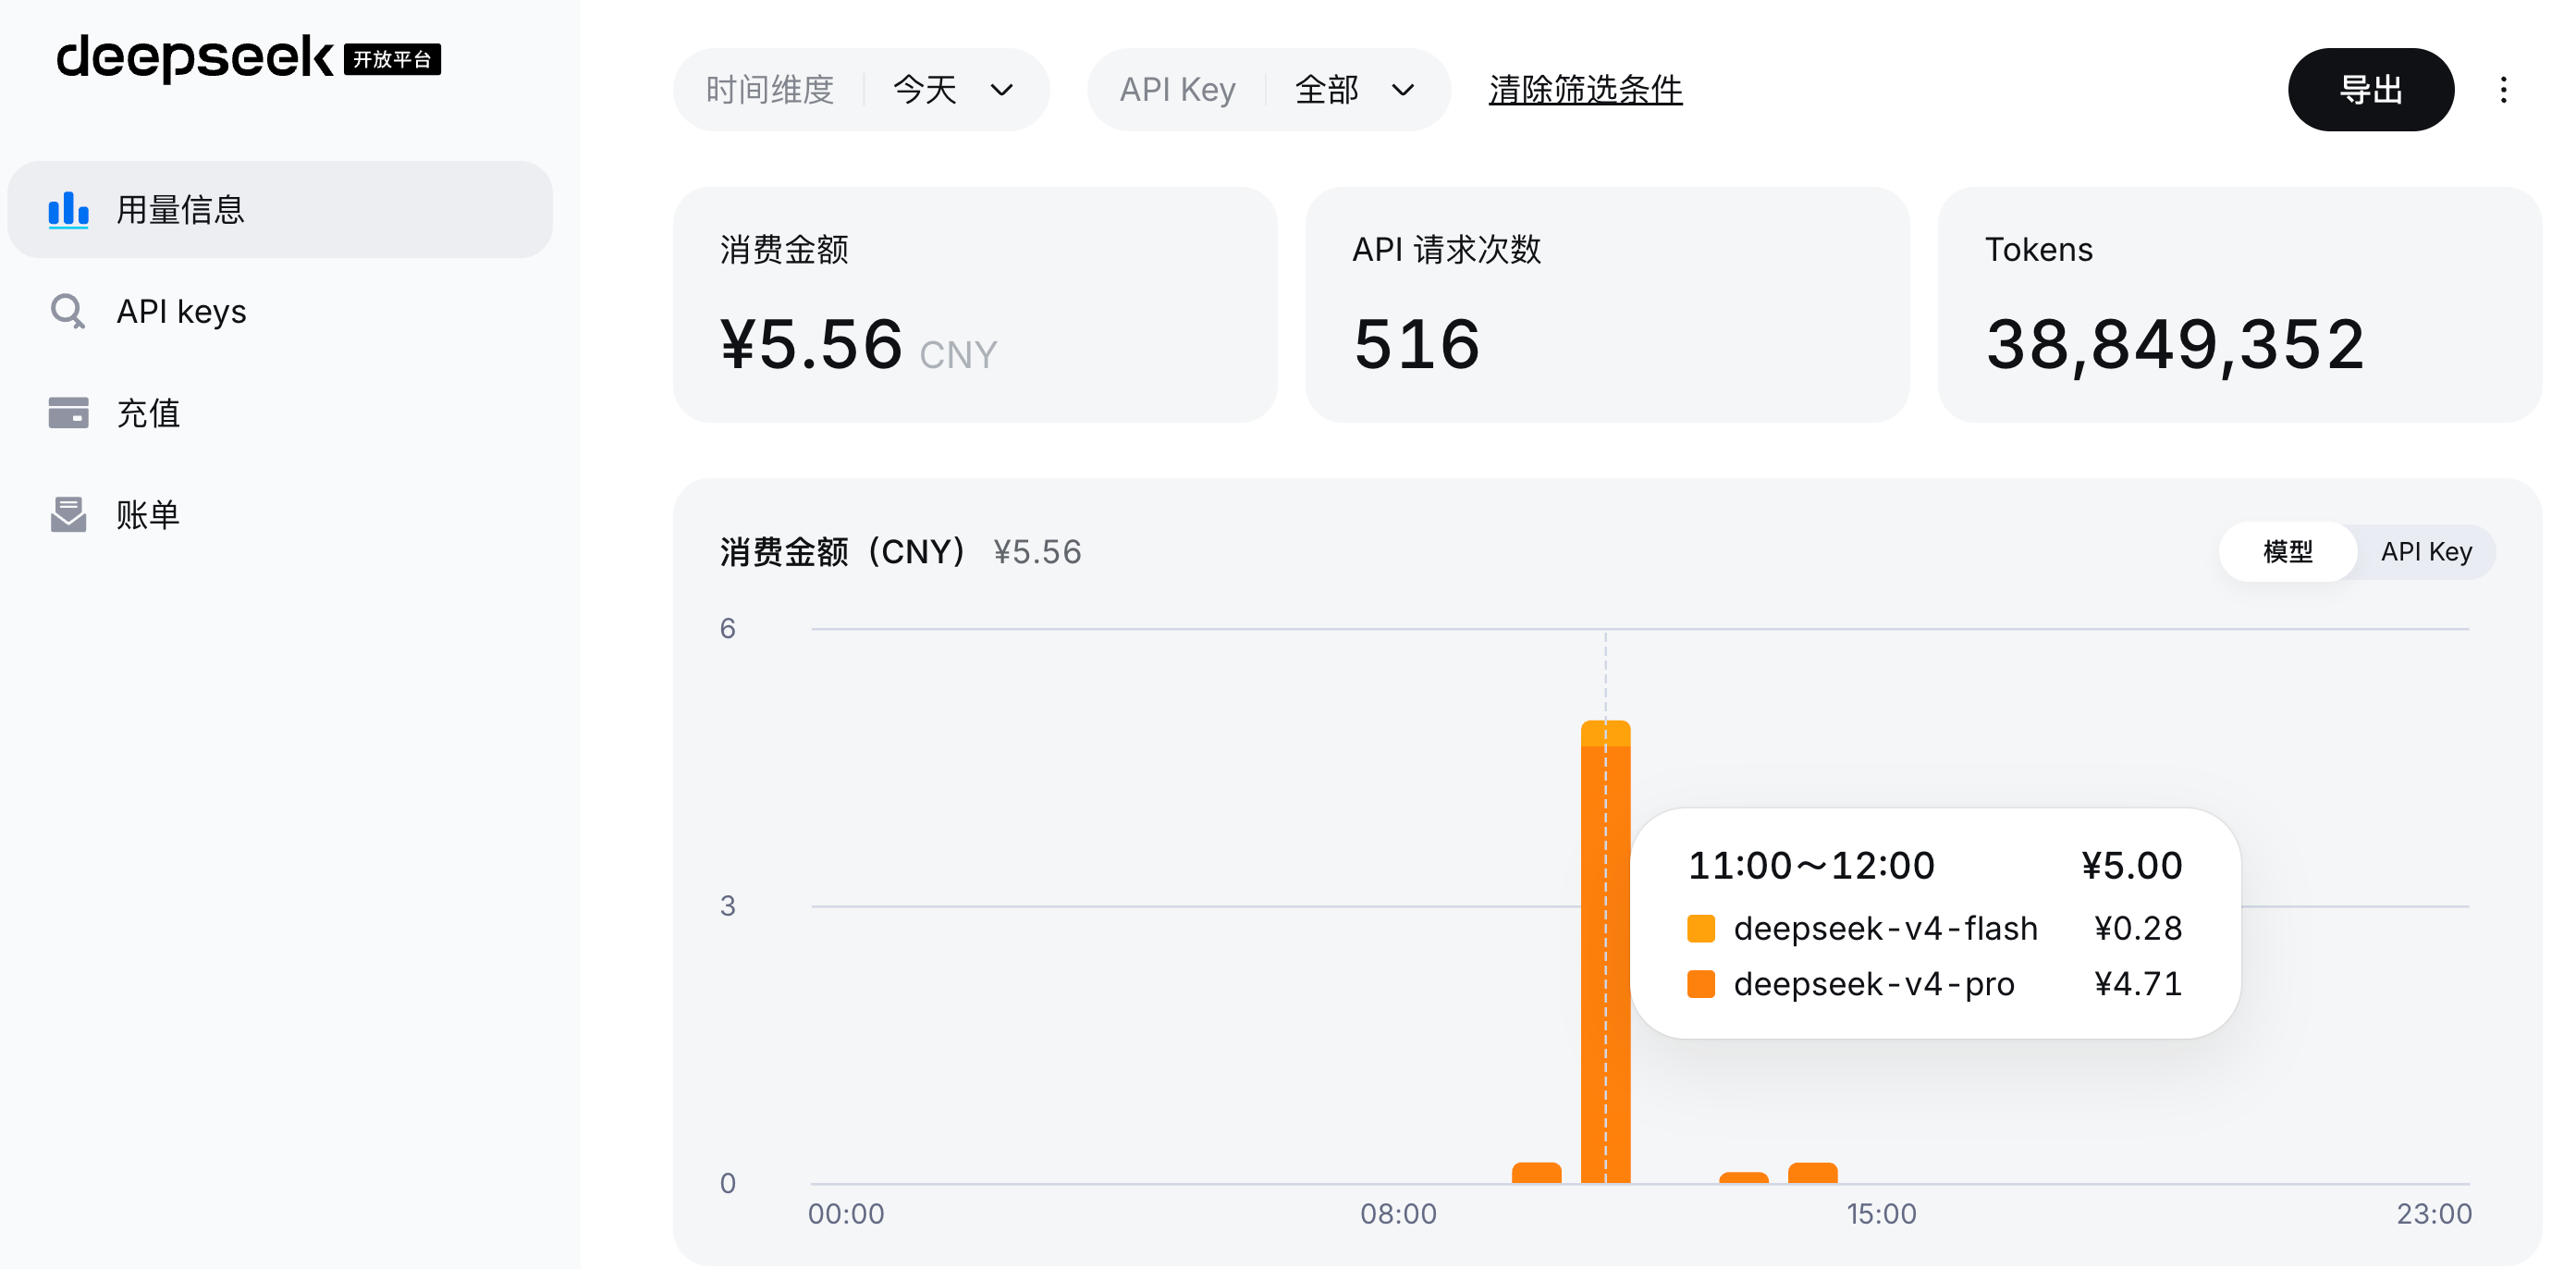The width and height of the screenshot is (2576, 1269).
Task: Click the y-axis label 0
Action: [x=728, y=1184]
